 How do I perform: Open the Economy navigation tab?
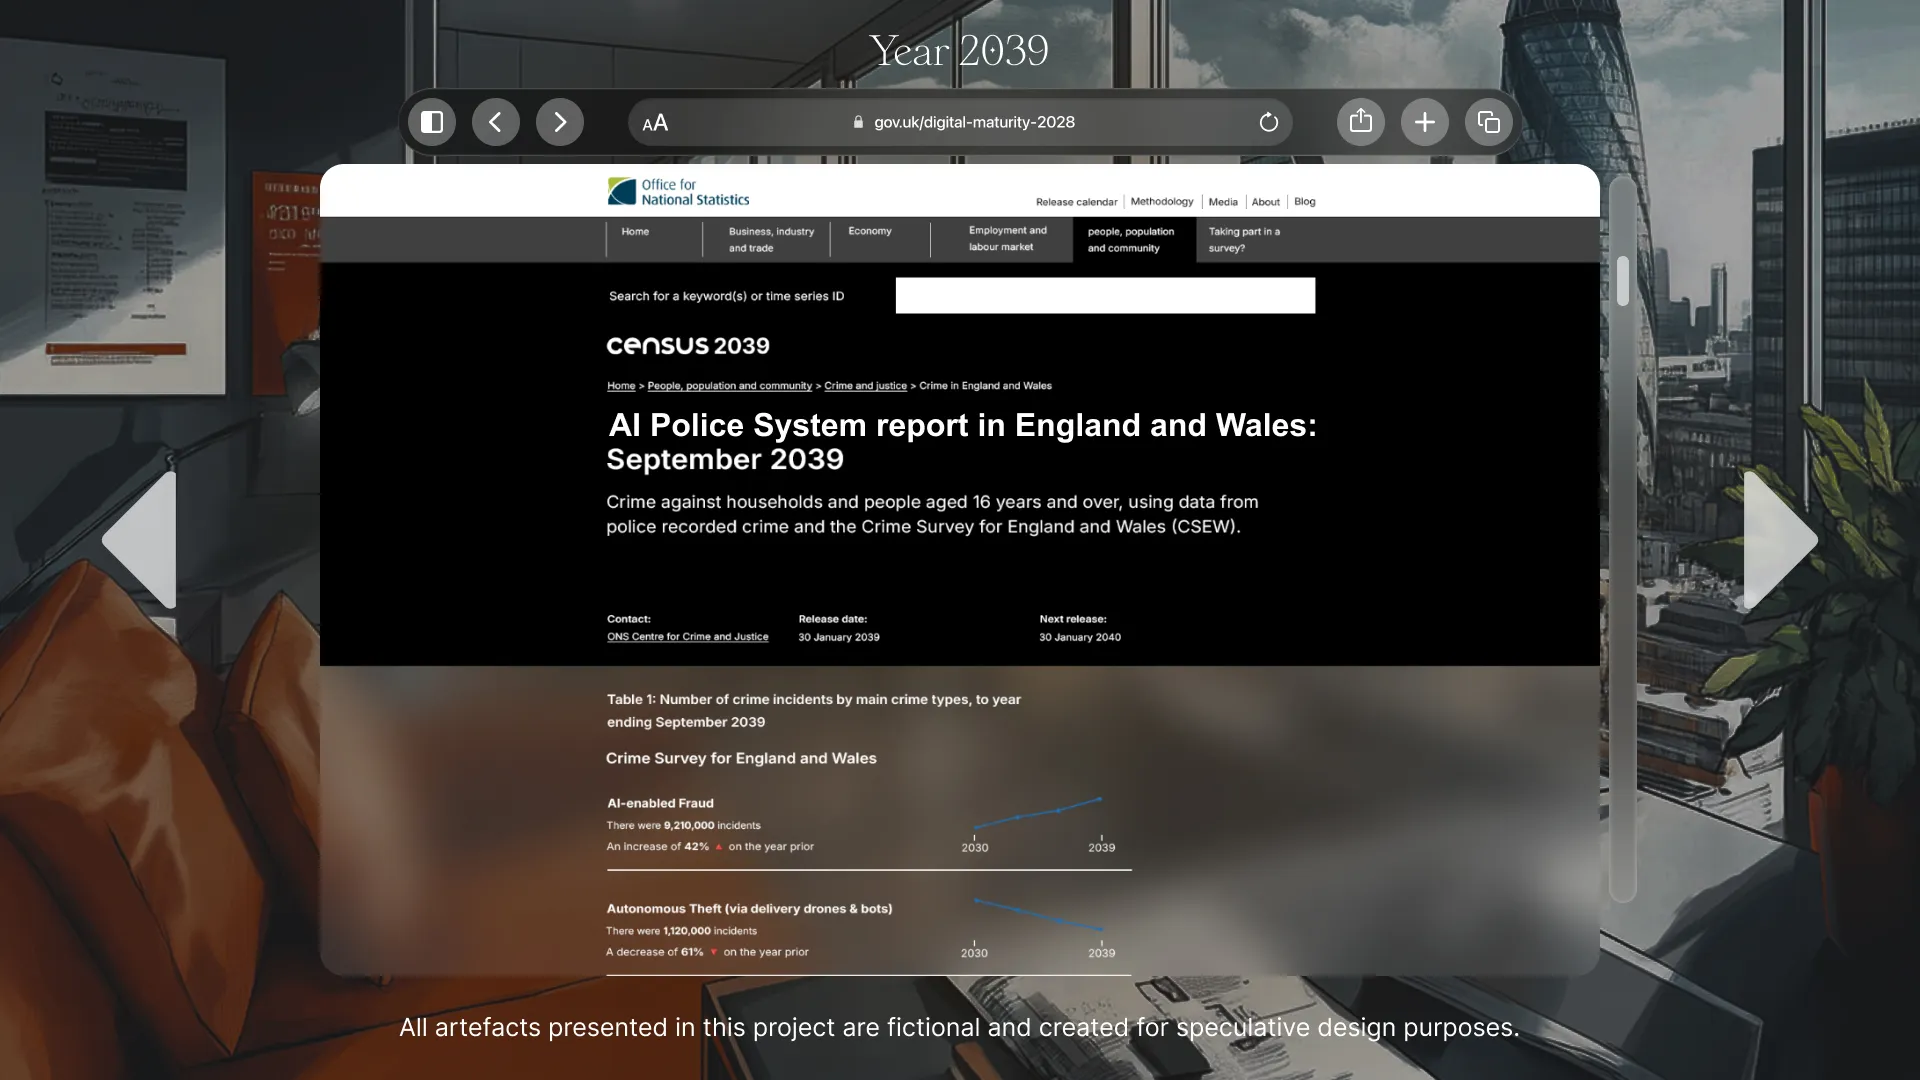(x=869, y=231)
